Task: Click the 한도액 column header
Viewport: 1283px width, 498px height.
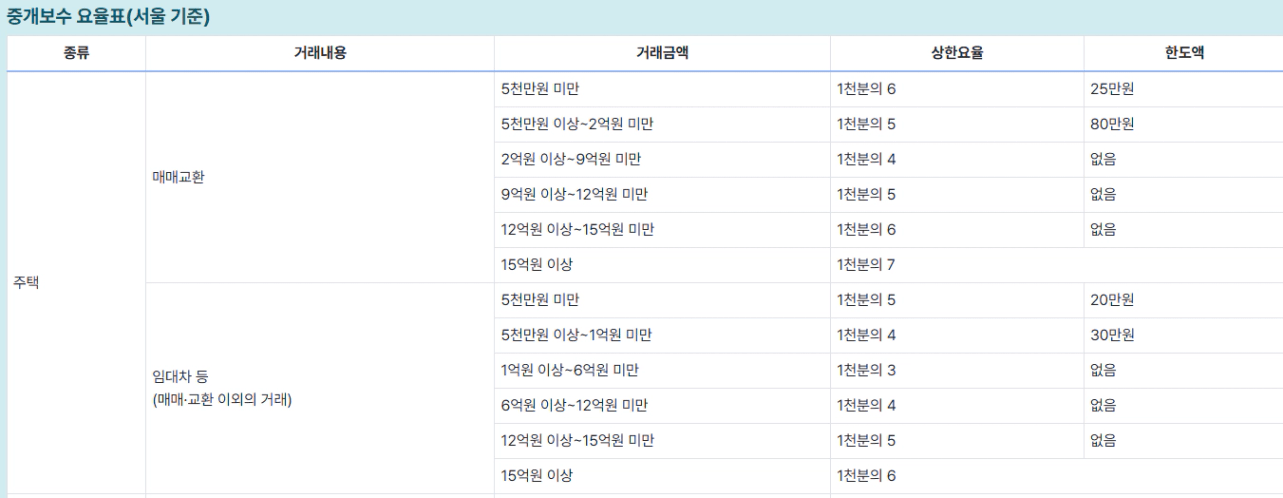Action: click(1183, 54)
